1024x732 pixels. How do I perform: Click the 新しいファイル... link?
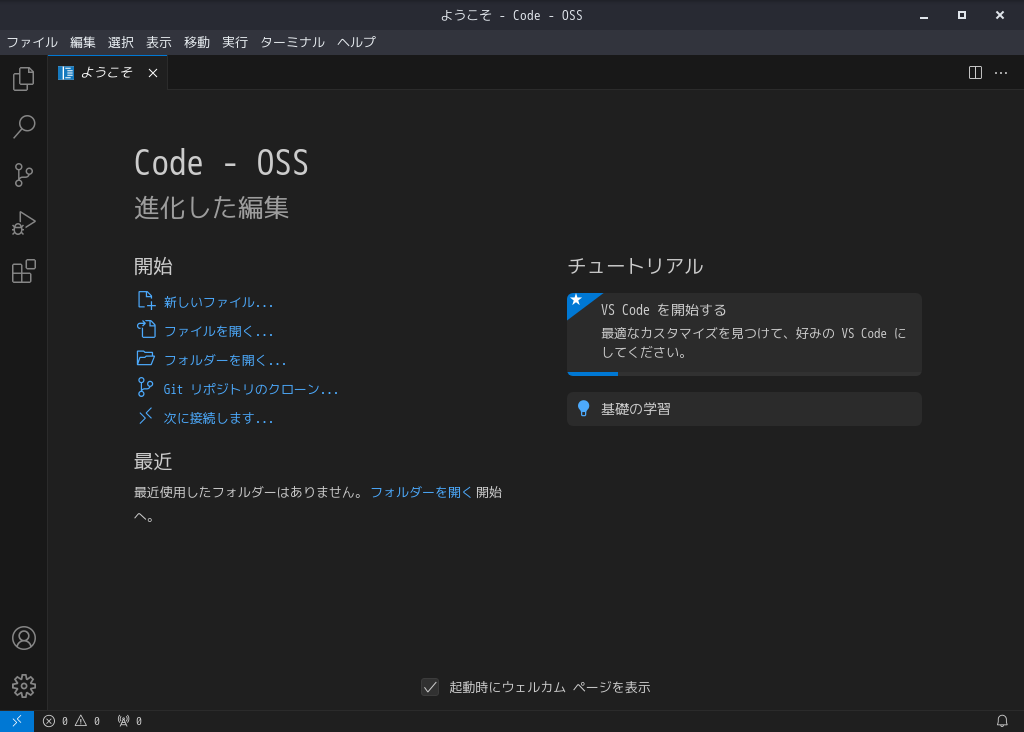[218, 302]
